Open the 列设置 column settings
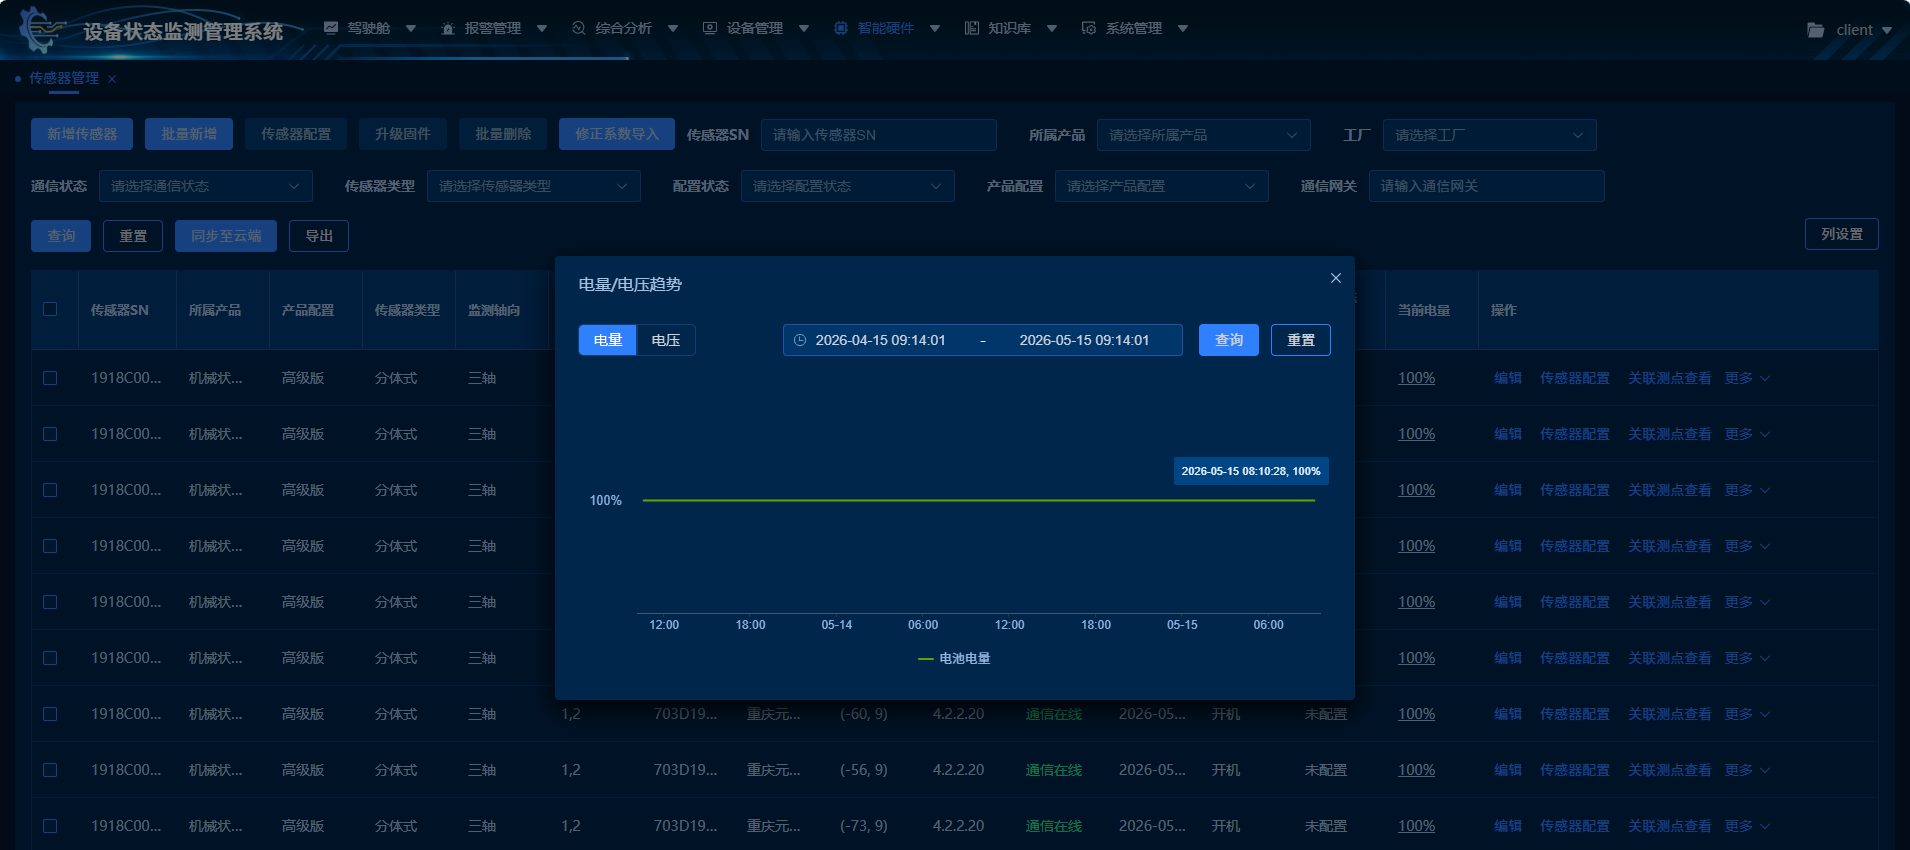Image resolution: width=1910 pixels, height=850 pixels. pos(1842,234)
